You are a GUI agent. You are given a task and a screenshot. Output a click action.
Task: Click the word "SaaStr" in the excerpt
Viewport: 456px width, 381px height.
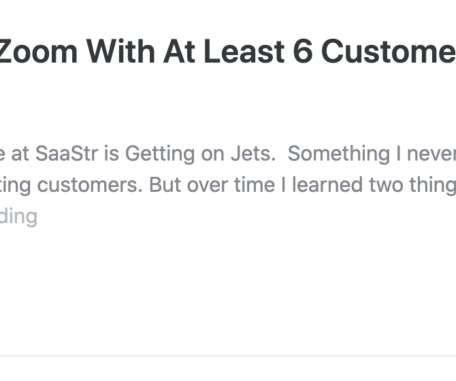[x=67, y=154]
